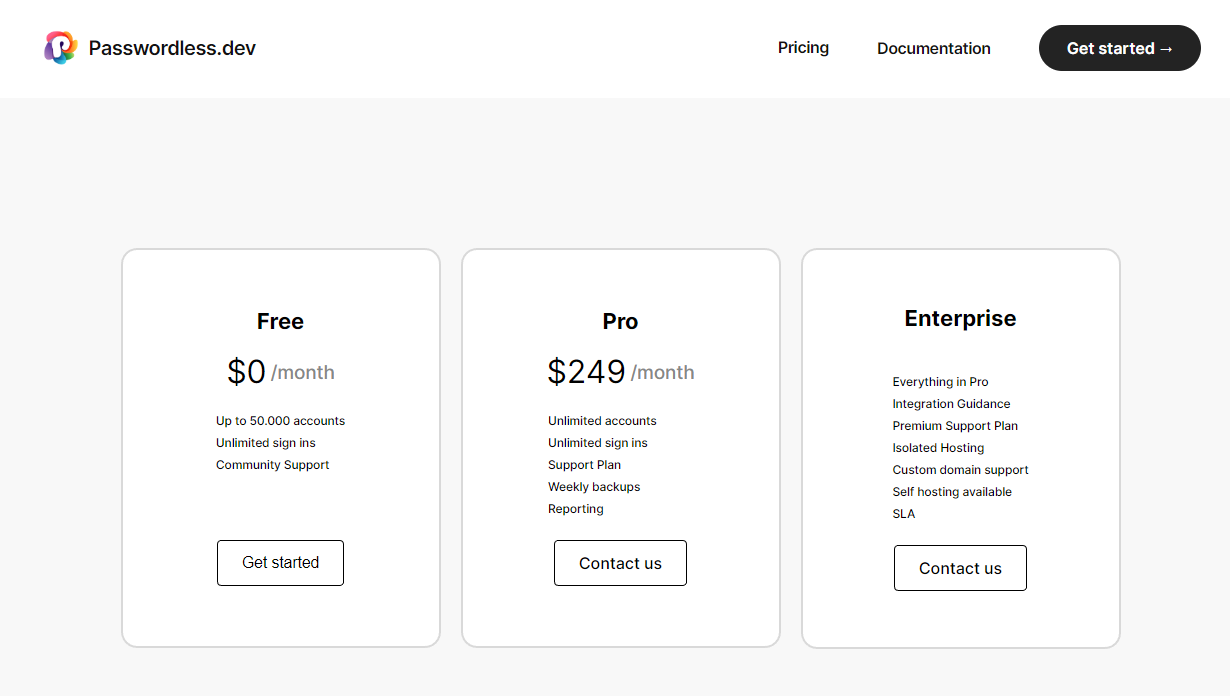Click the Up to 50.000 accounts feature
1230x696 pixels.
[280, 421]
